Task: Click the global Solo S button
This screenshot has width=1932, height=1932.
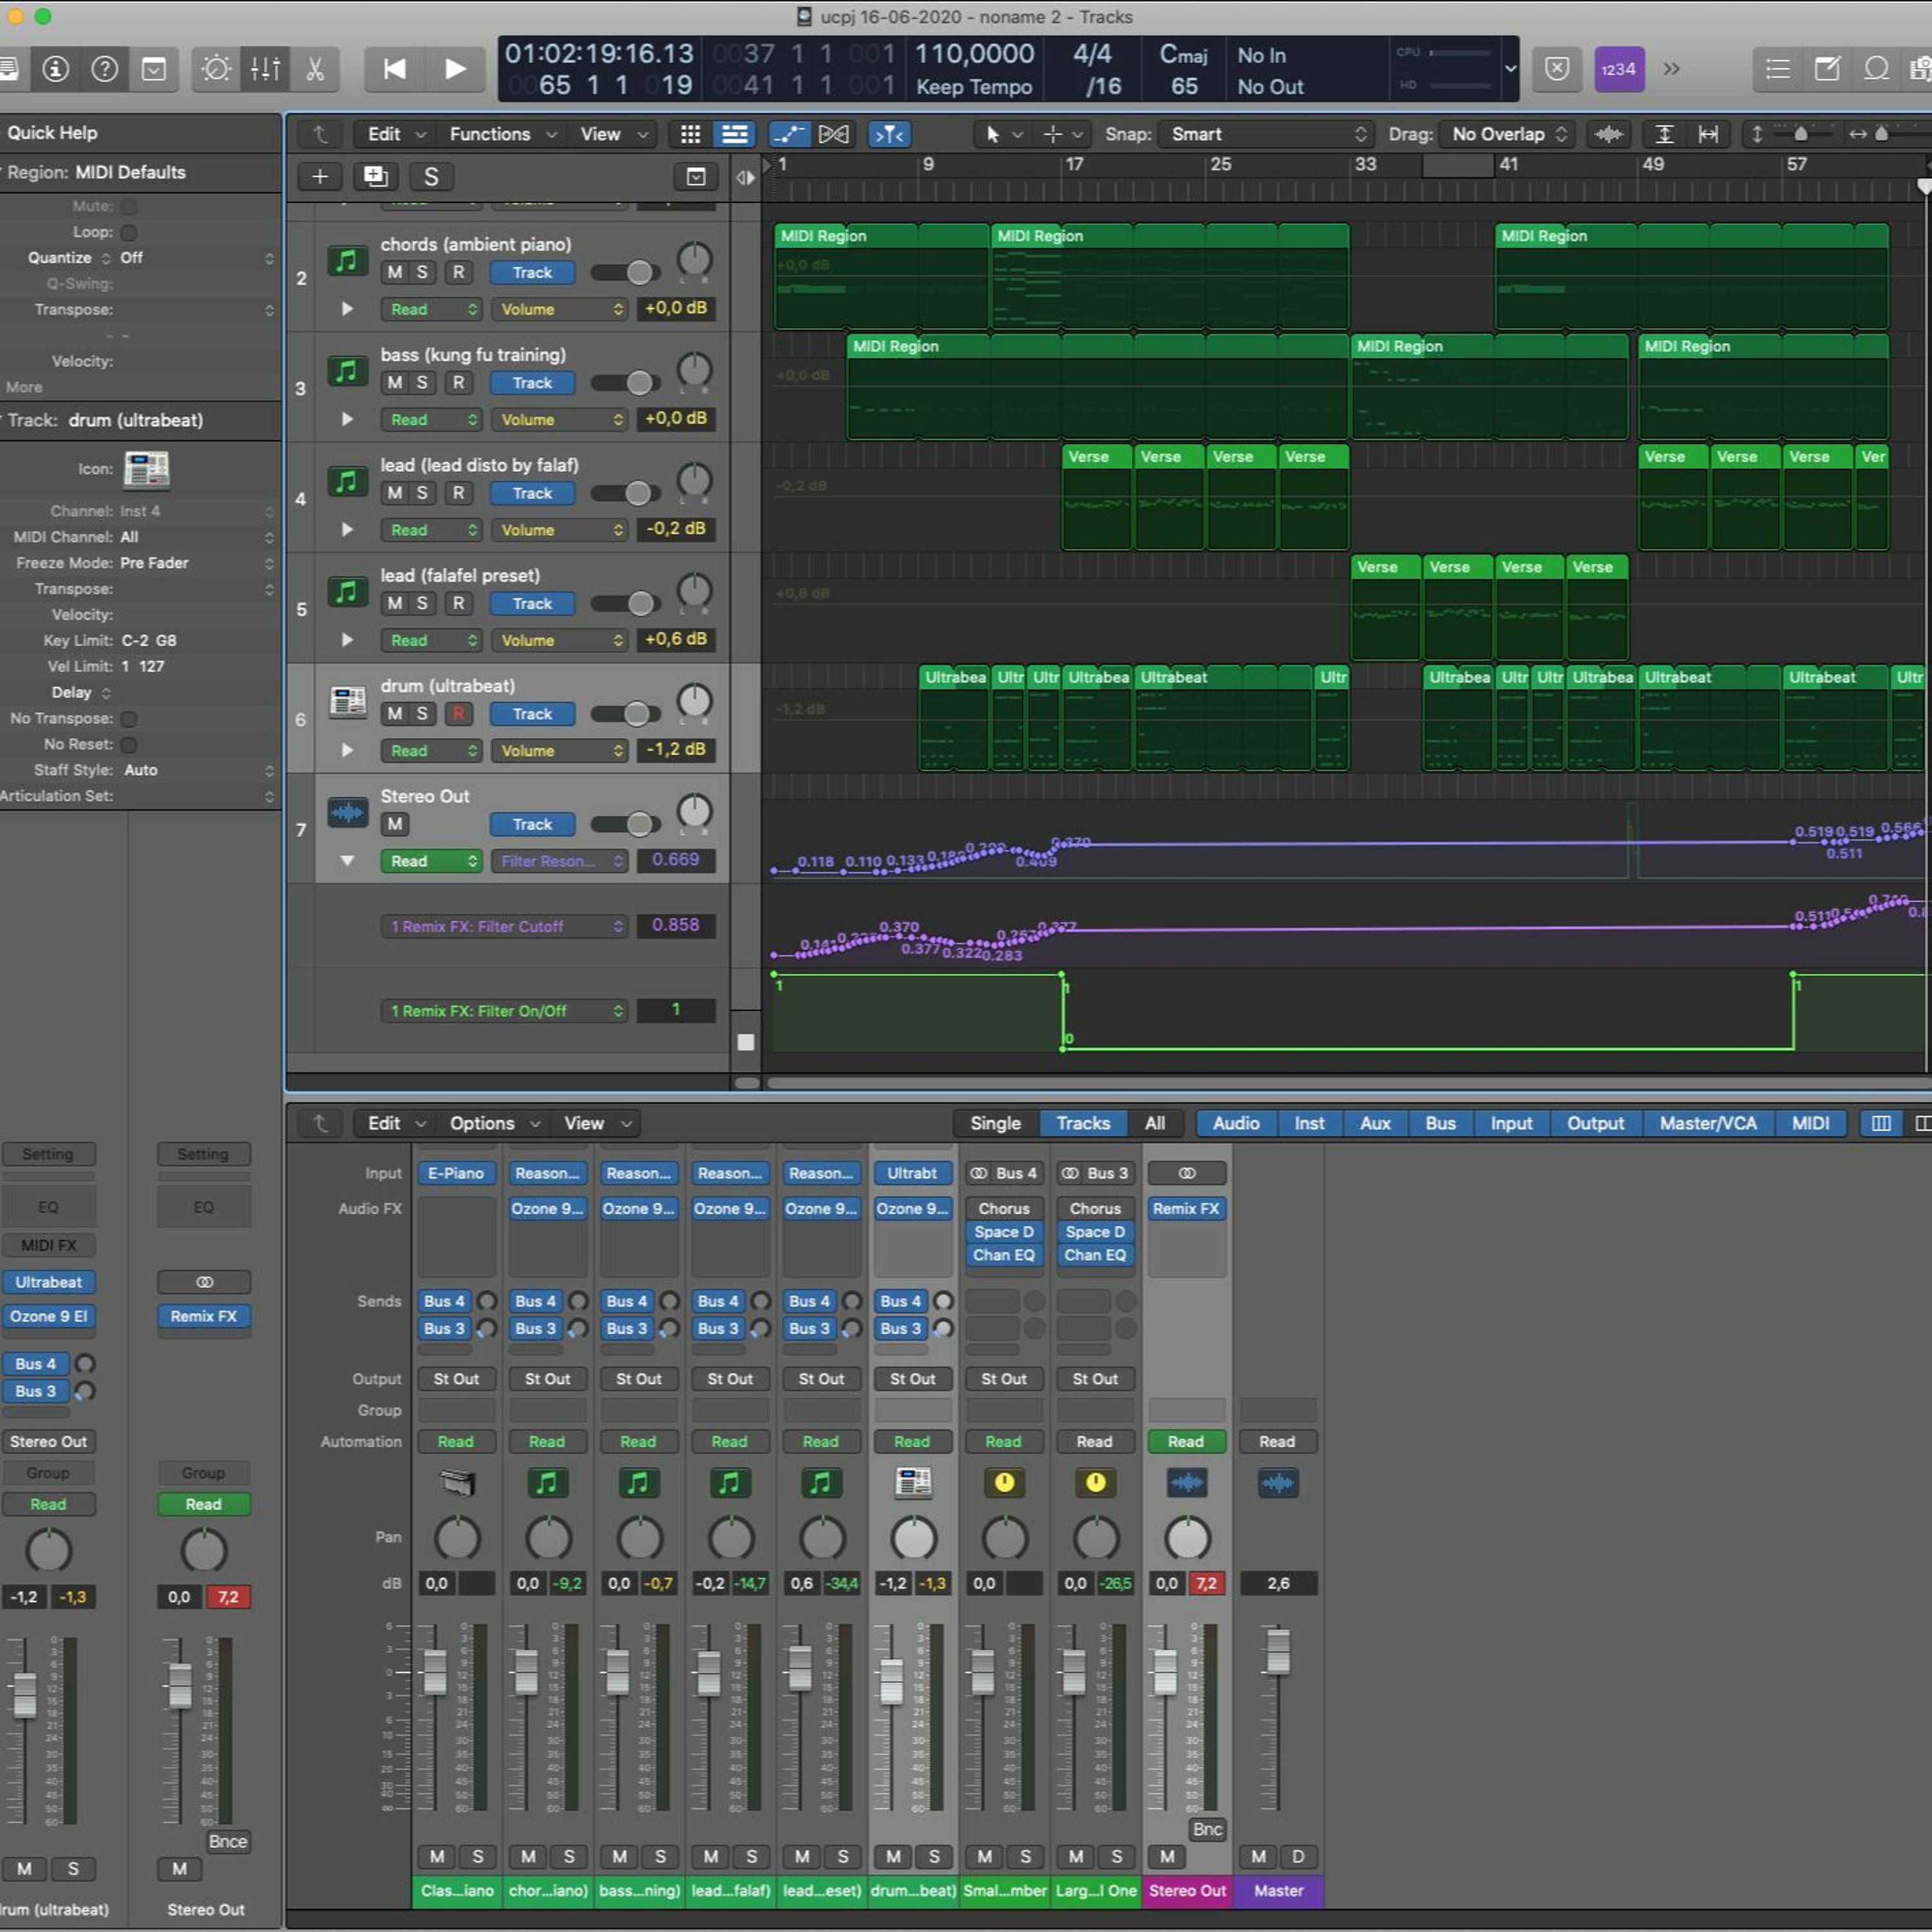Action: [431, 177]
